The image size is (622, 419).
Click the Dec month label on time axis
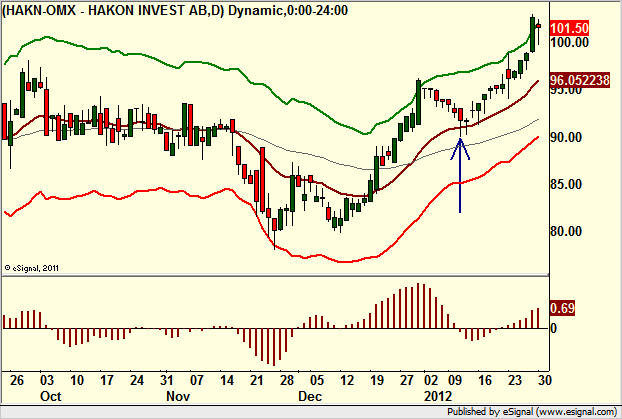[x=310, y=396]
